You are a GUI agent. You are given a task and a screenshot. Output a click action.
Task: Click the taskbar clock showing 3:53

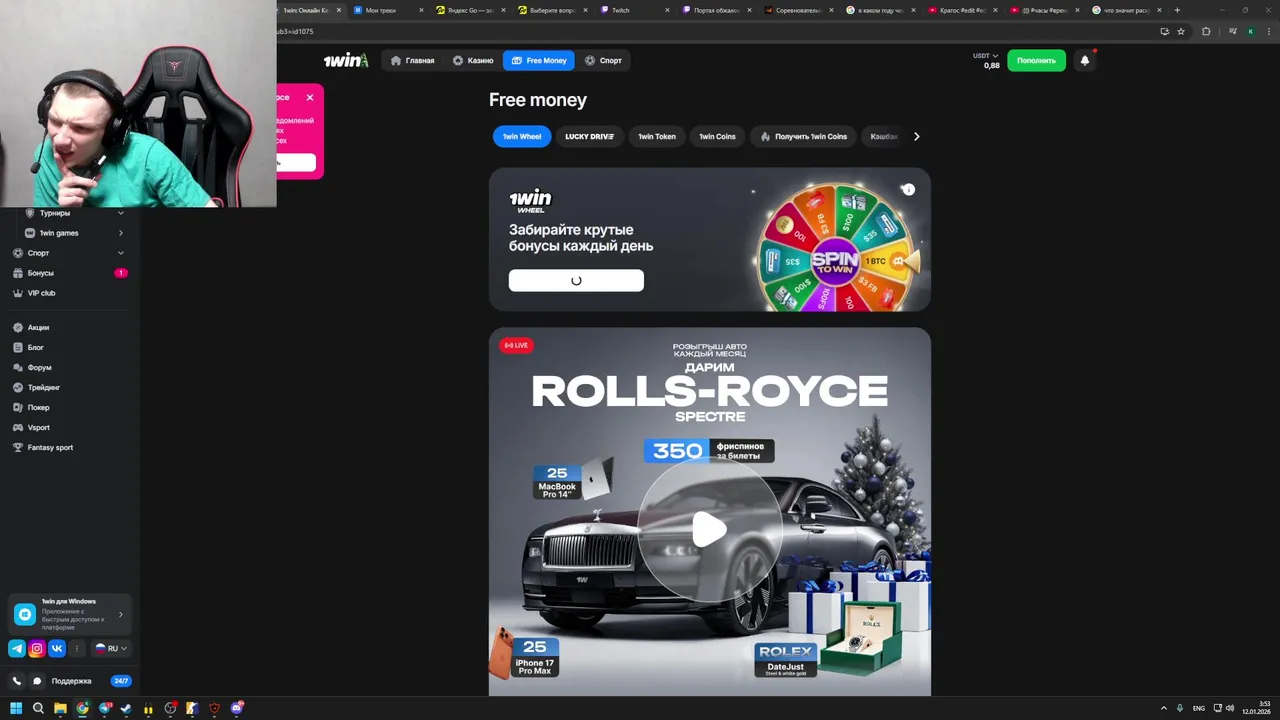click(1256, 708)
